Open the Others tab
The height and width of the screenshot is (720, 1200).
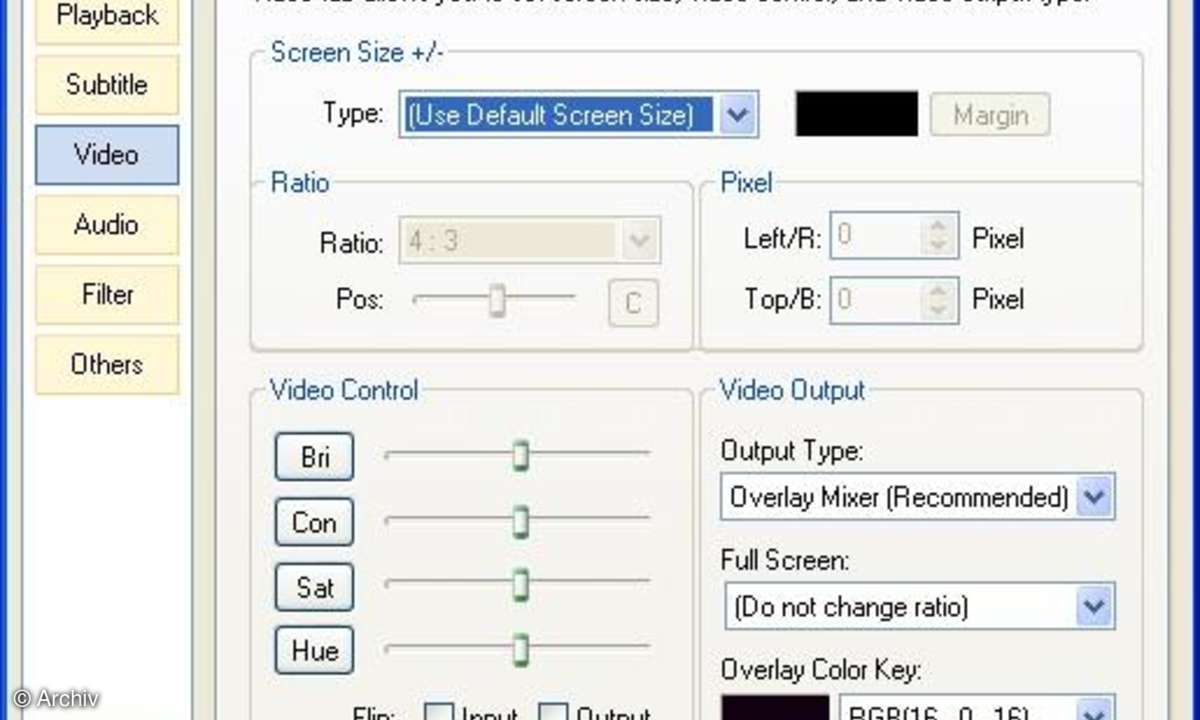(107, 365)
